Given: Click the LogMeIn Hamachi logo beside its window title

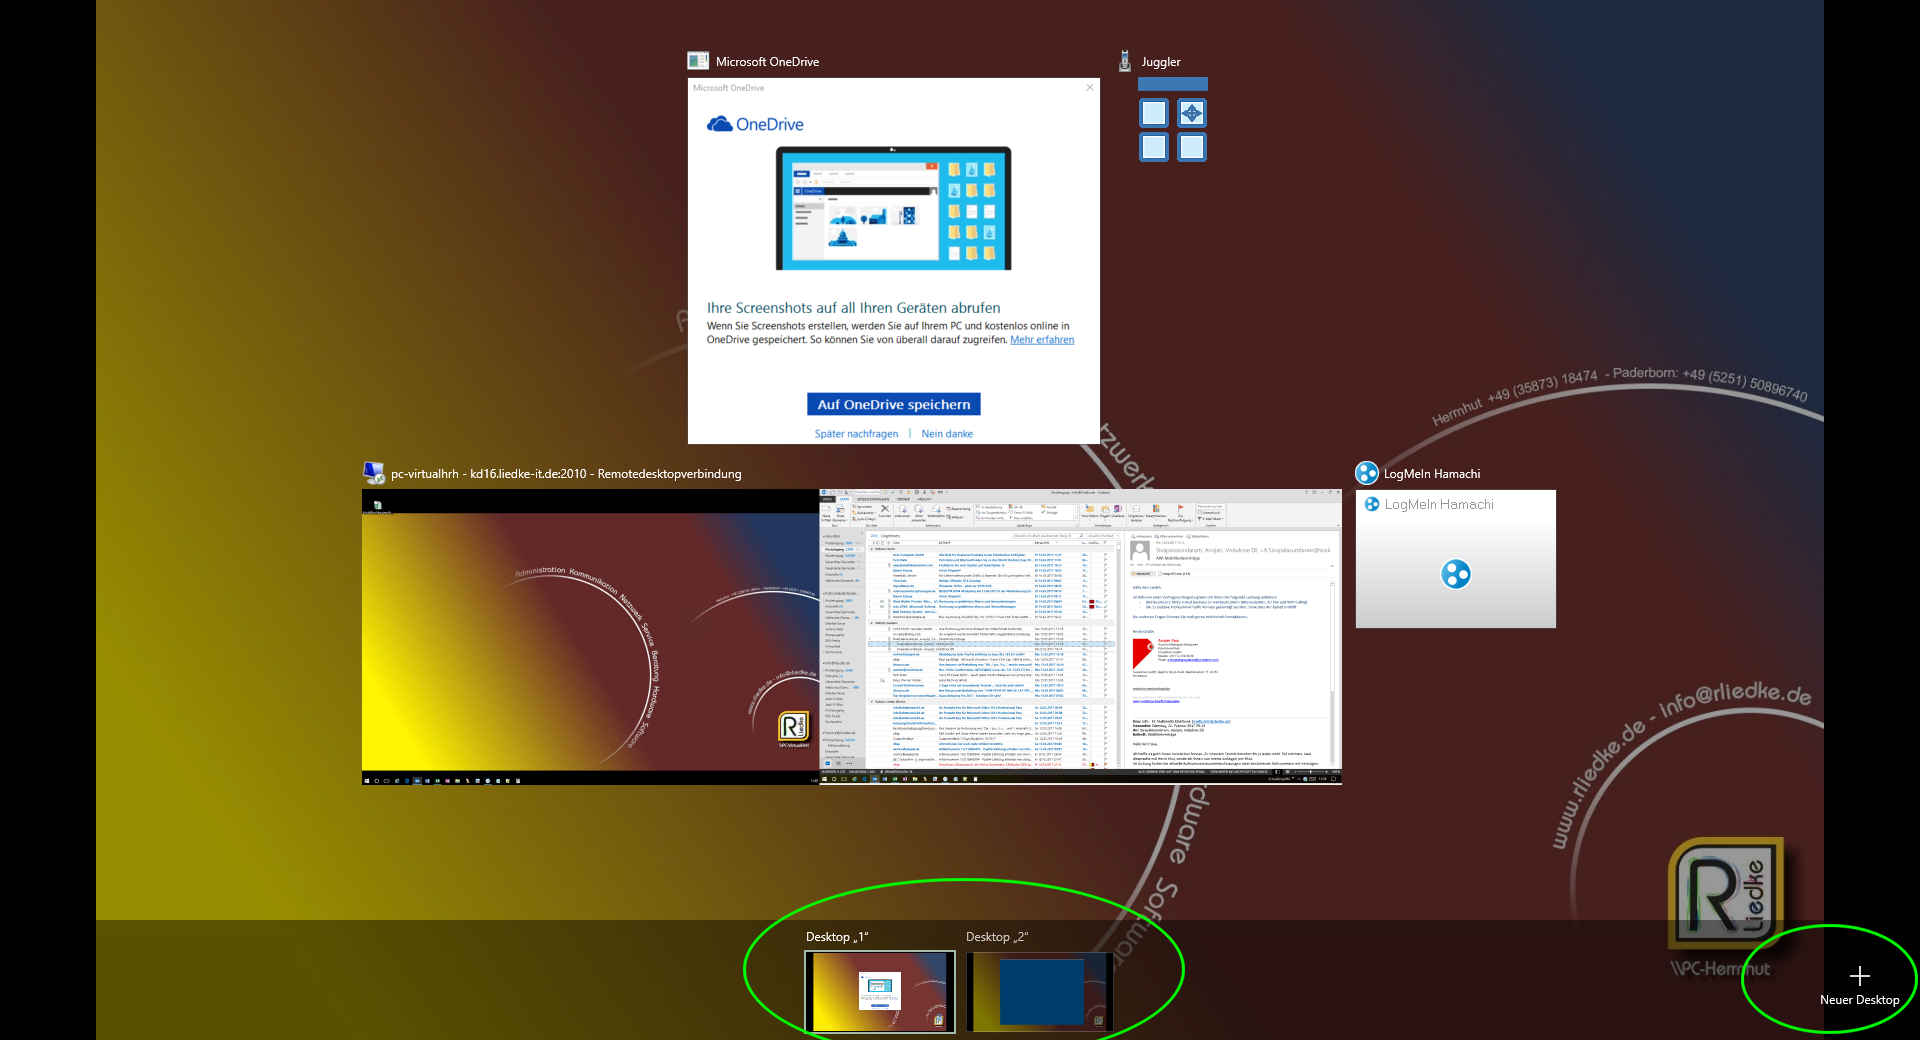Looking at the screenshot, I should (x=1367, y=473).
